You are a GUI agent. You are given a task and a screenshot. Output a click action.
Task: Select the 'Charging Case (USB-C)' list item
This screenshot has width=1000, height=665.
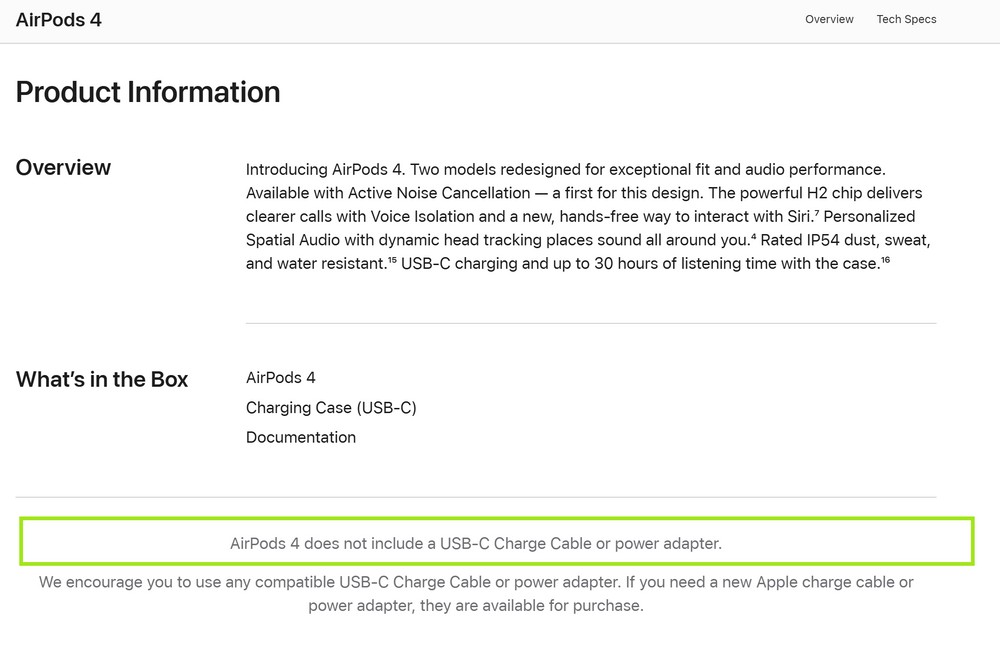[331, 407]
